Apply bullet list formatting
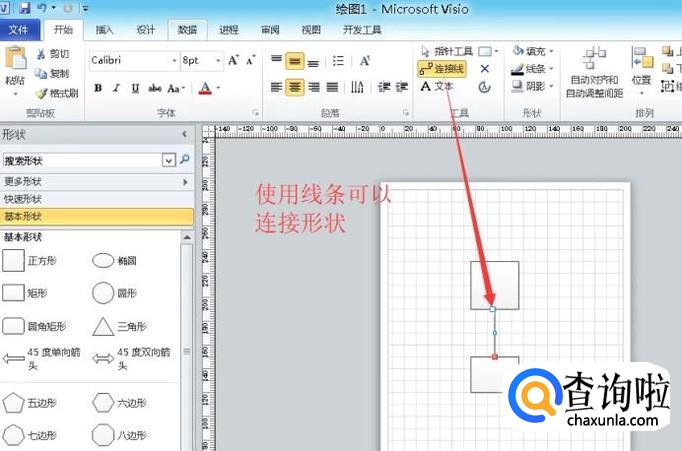 (x=338, y=60)
